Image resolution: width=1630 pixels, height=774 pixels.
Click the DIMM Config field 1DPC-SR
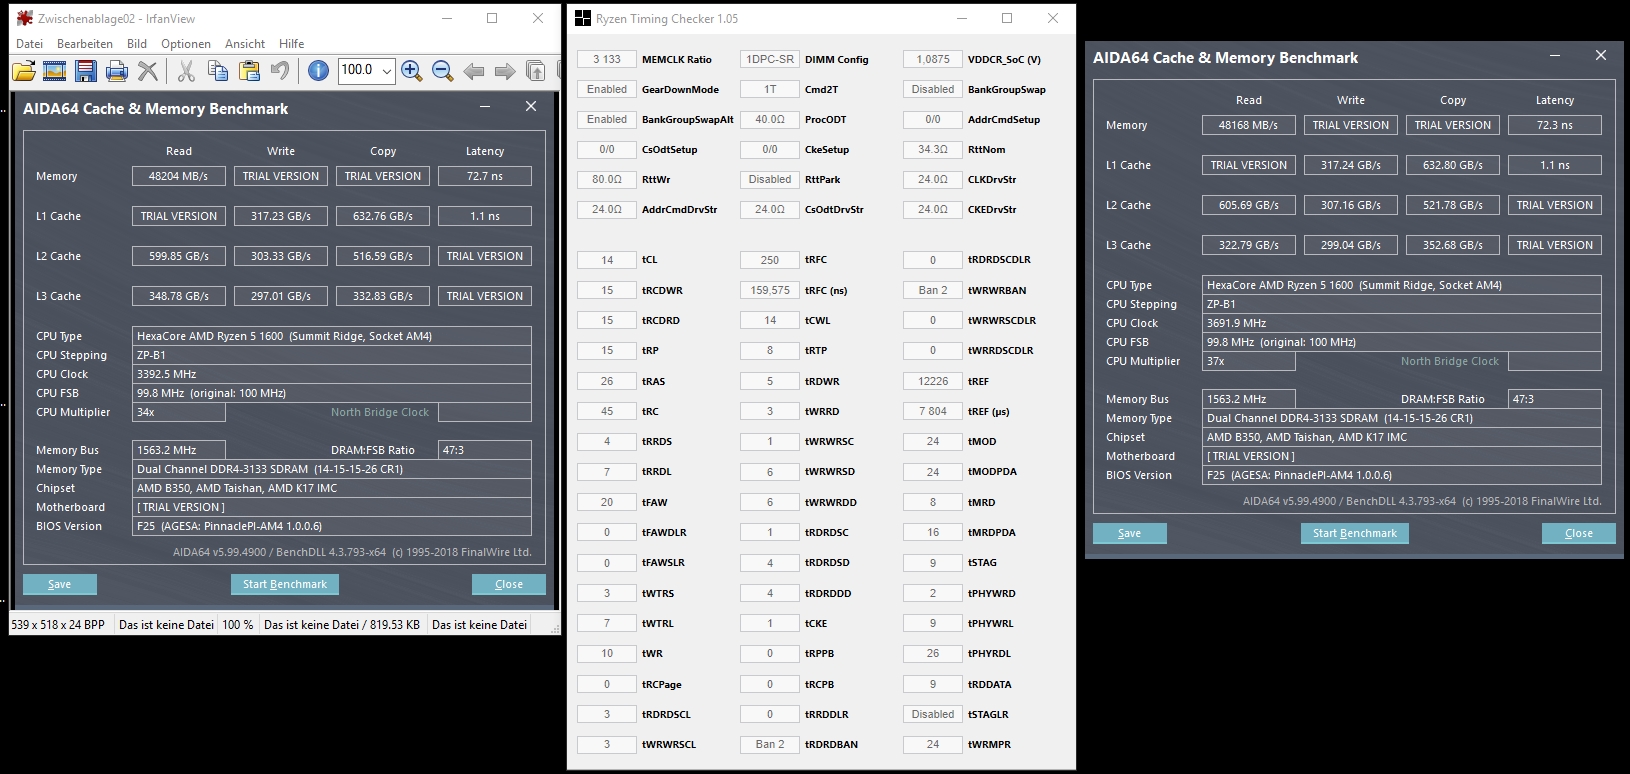pyautogui.click(x=770, y=59)
